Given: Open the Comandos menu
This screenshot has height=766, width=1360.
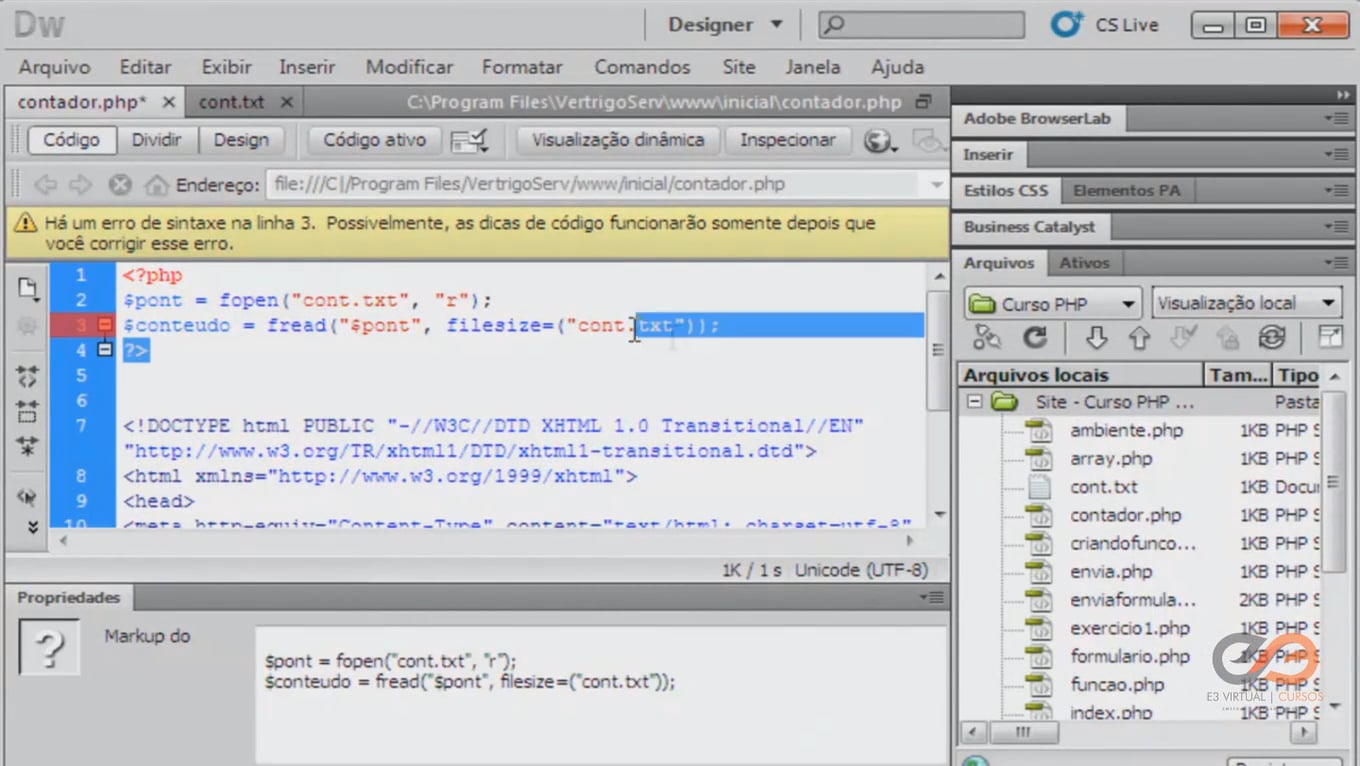Looking at the screenshot, I should click(642, 67).
